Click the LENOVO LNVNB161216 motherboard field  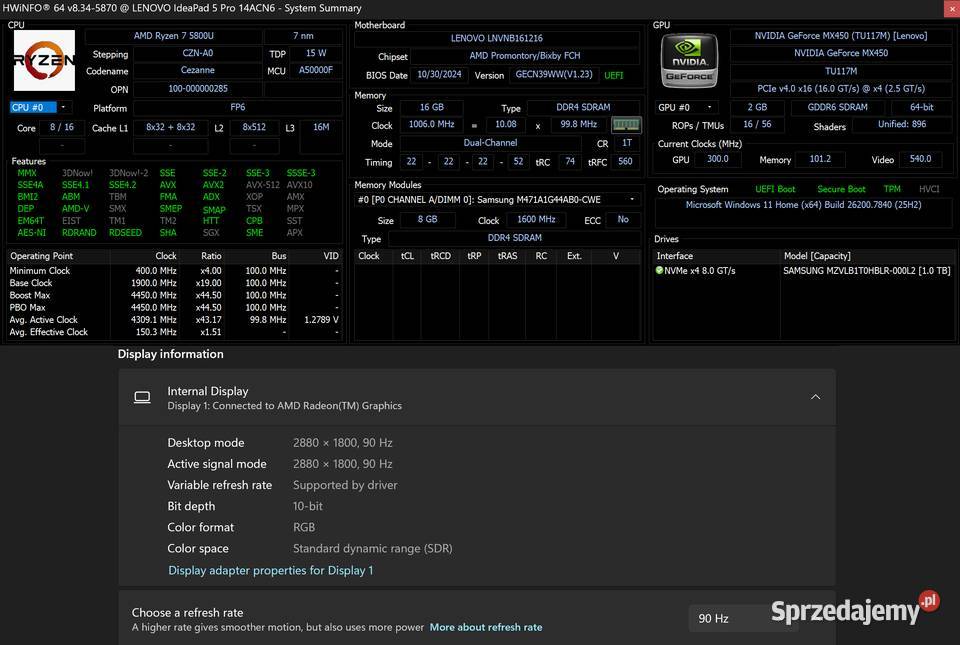497,38
